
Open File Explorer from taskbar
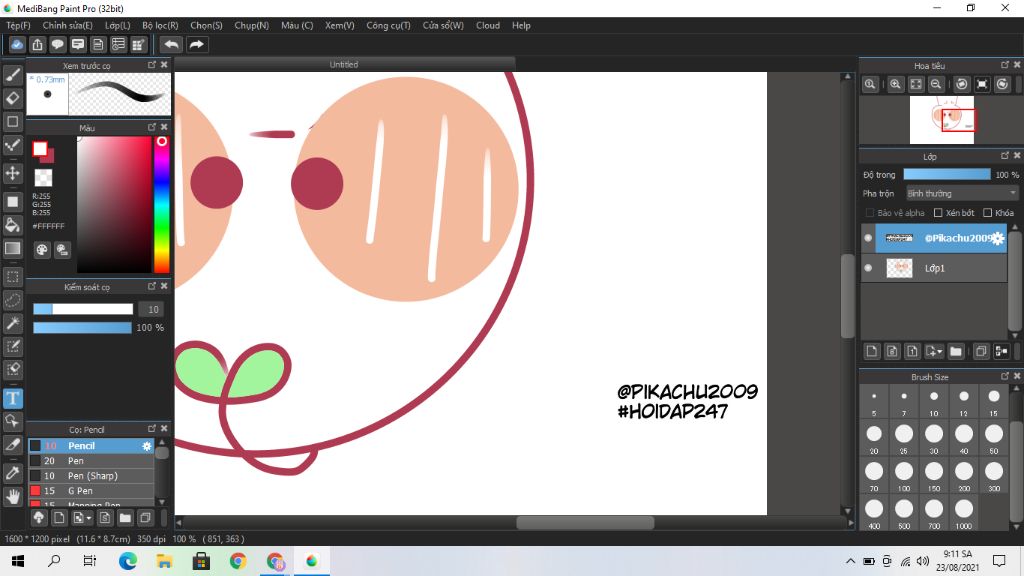164,561
